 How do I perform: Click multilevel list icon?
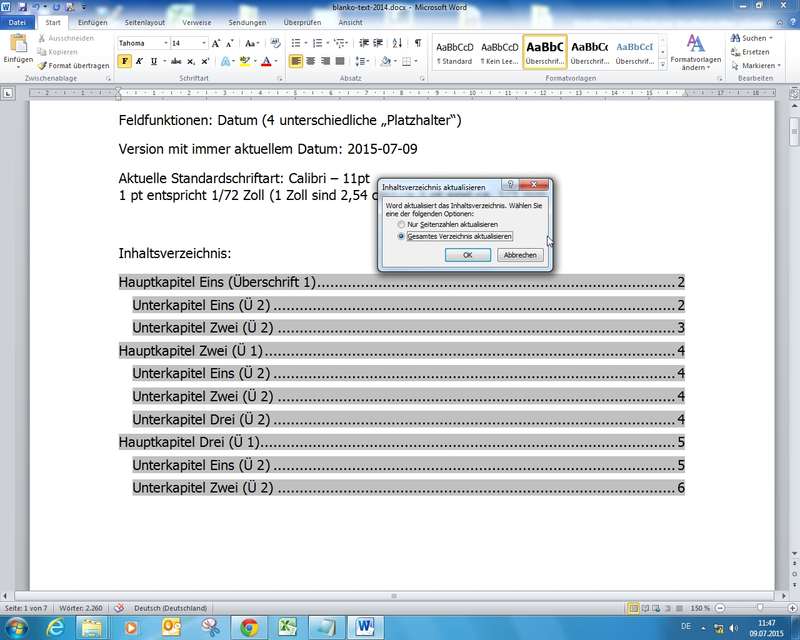pyautogui.click(x=340, y=43)
